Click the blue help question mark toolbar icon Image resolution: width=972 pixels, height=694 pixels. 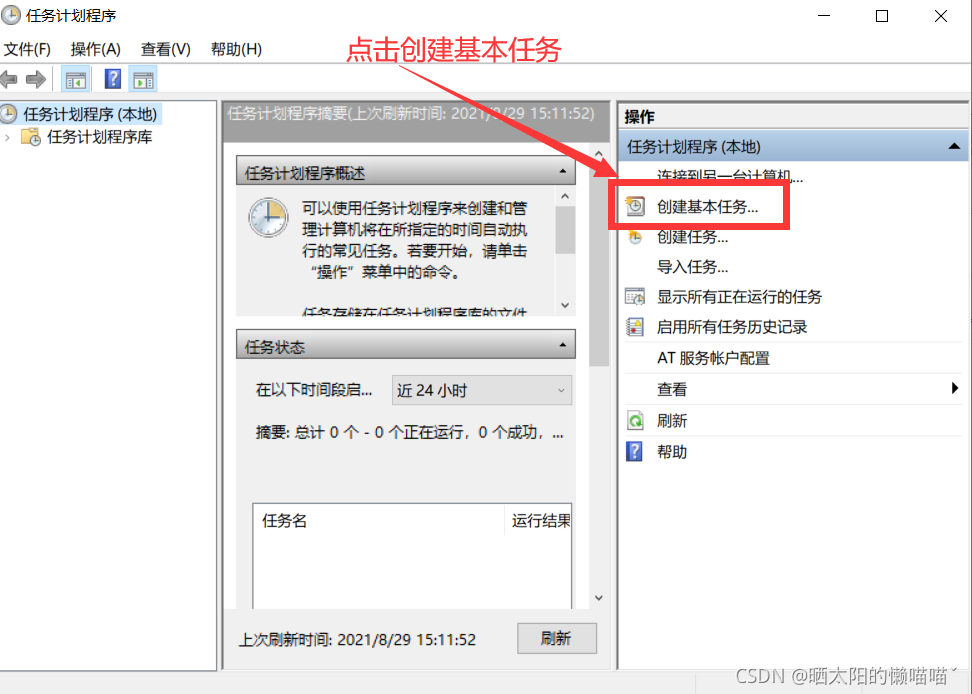click(x=113, y=79)
